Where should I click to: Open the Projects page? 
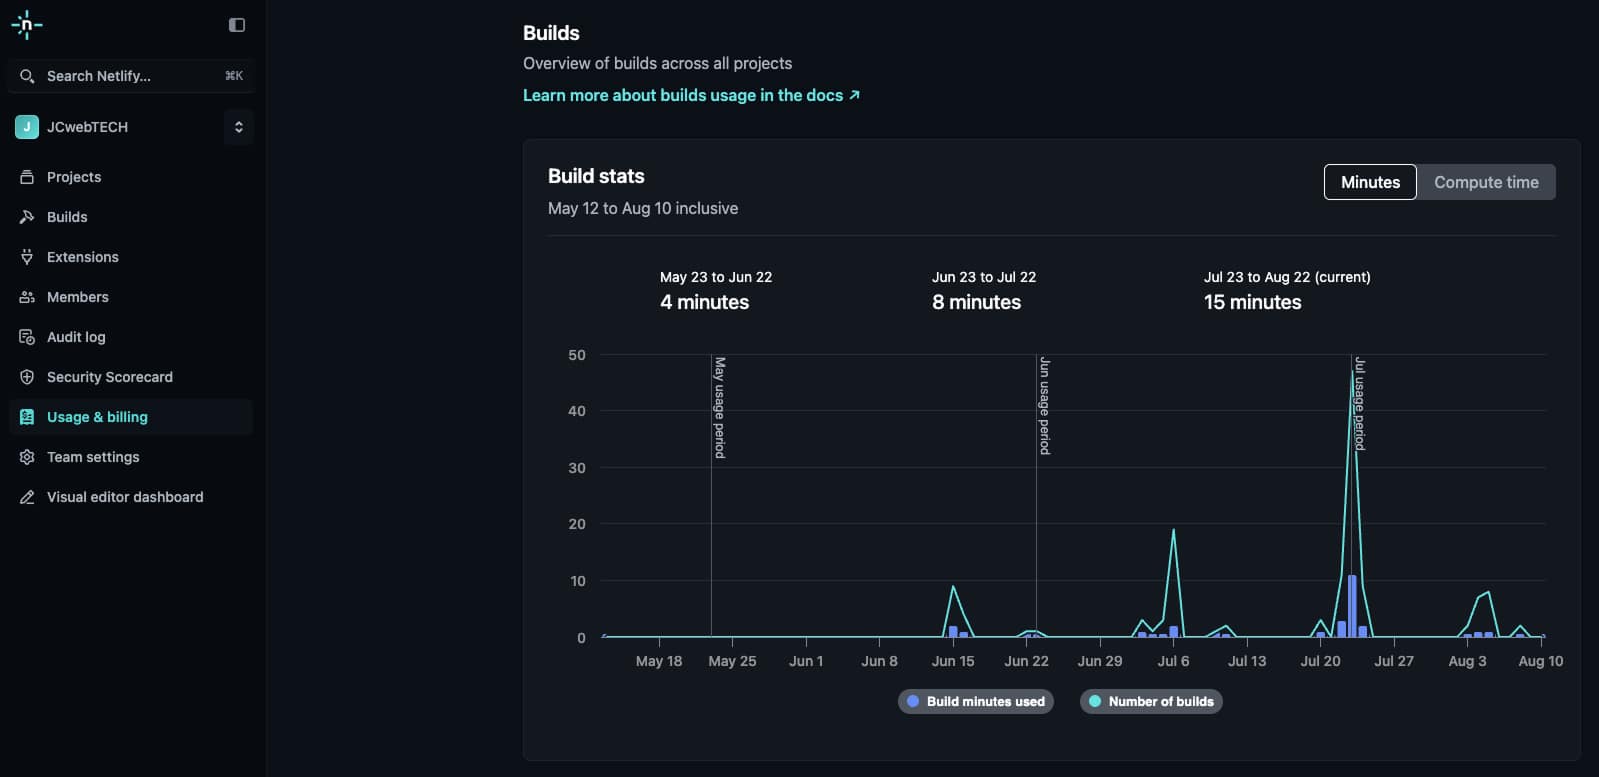click(x=131, y=177)
